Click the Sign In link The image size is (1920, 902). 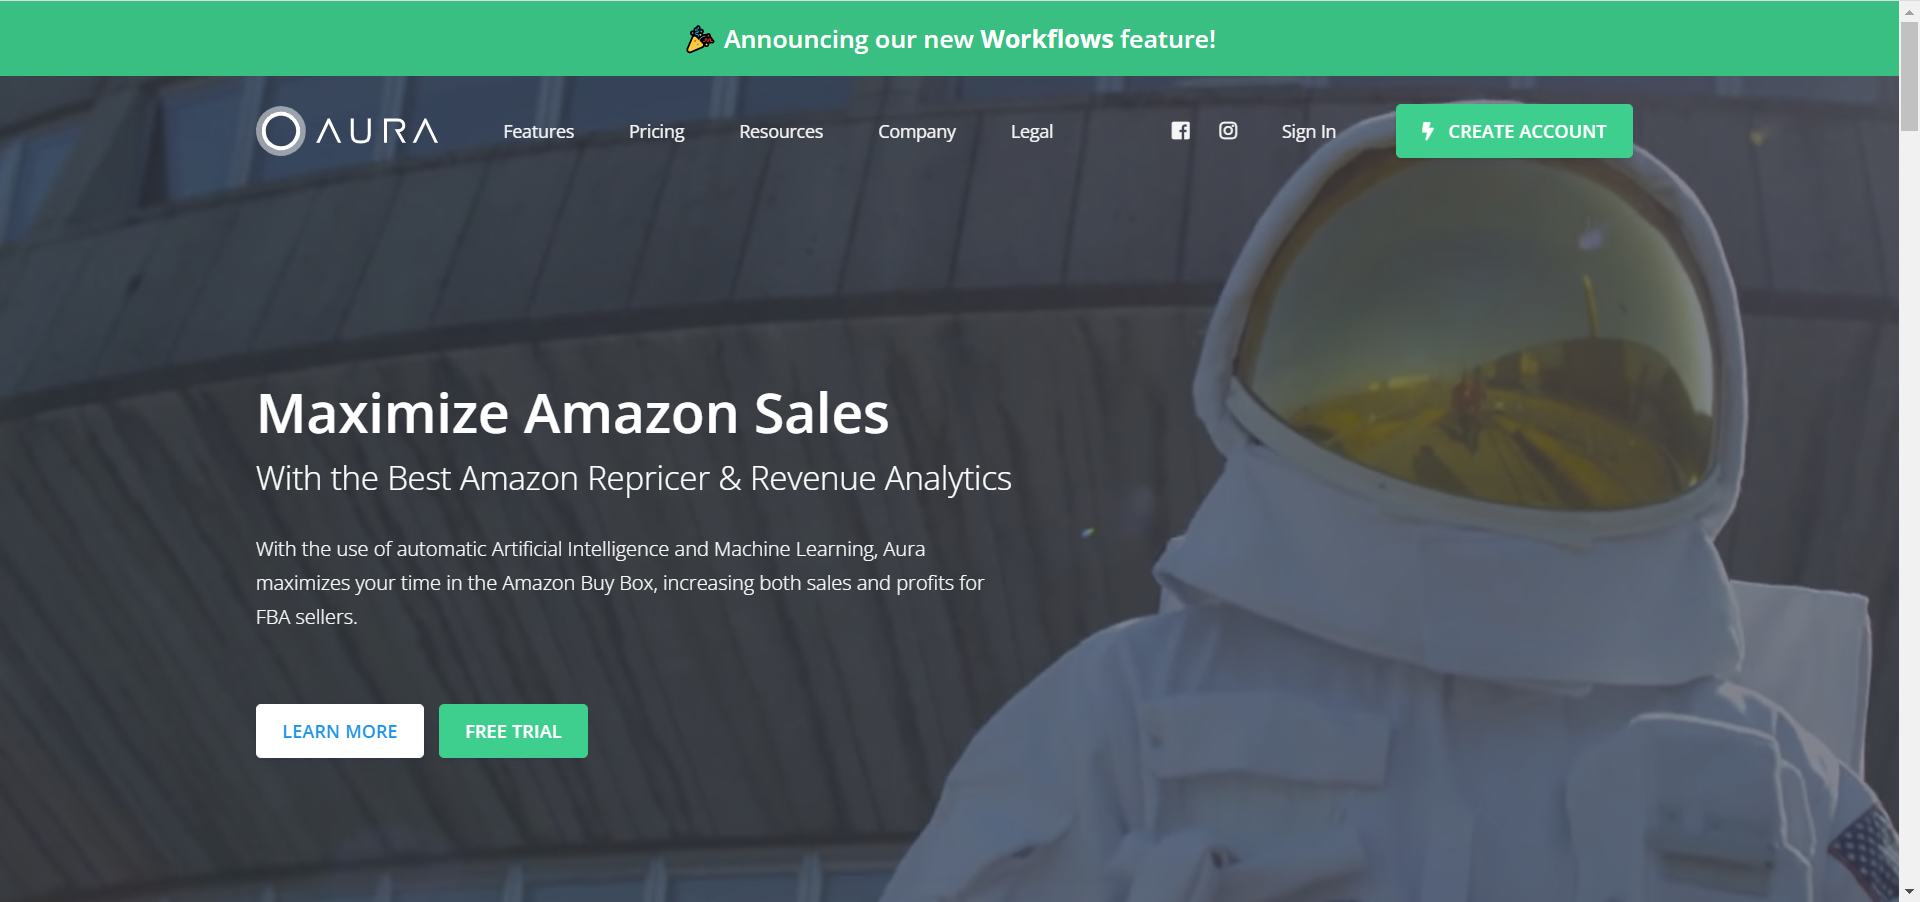coord(1308,131)
